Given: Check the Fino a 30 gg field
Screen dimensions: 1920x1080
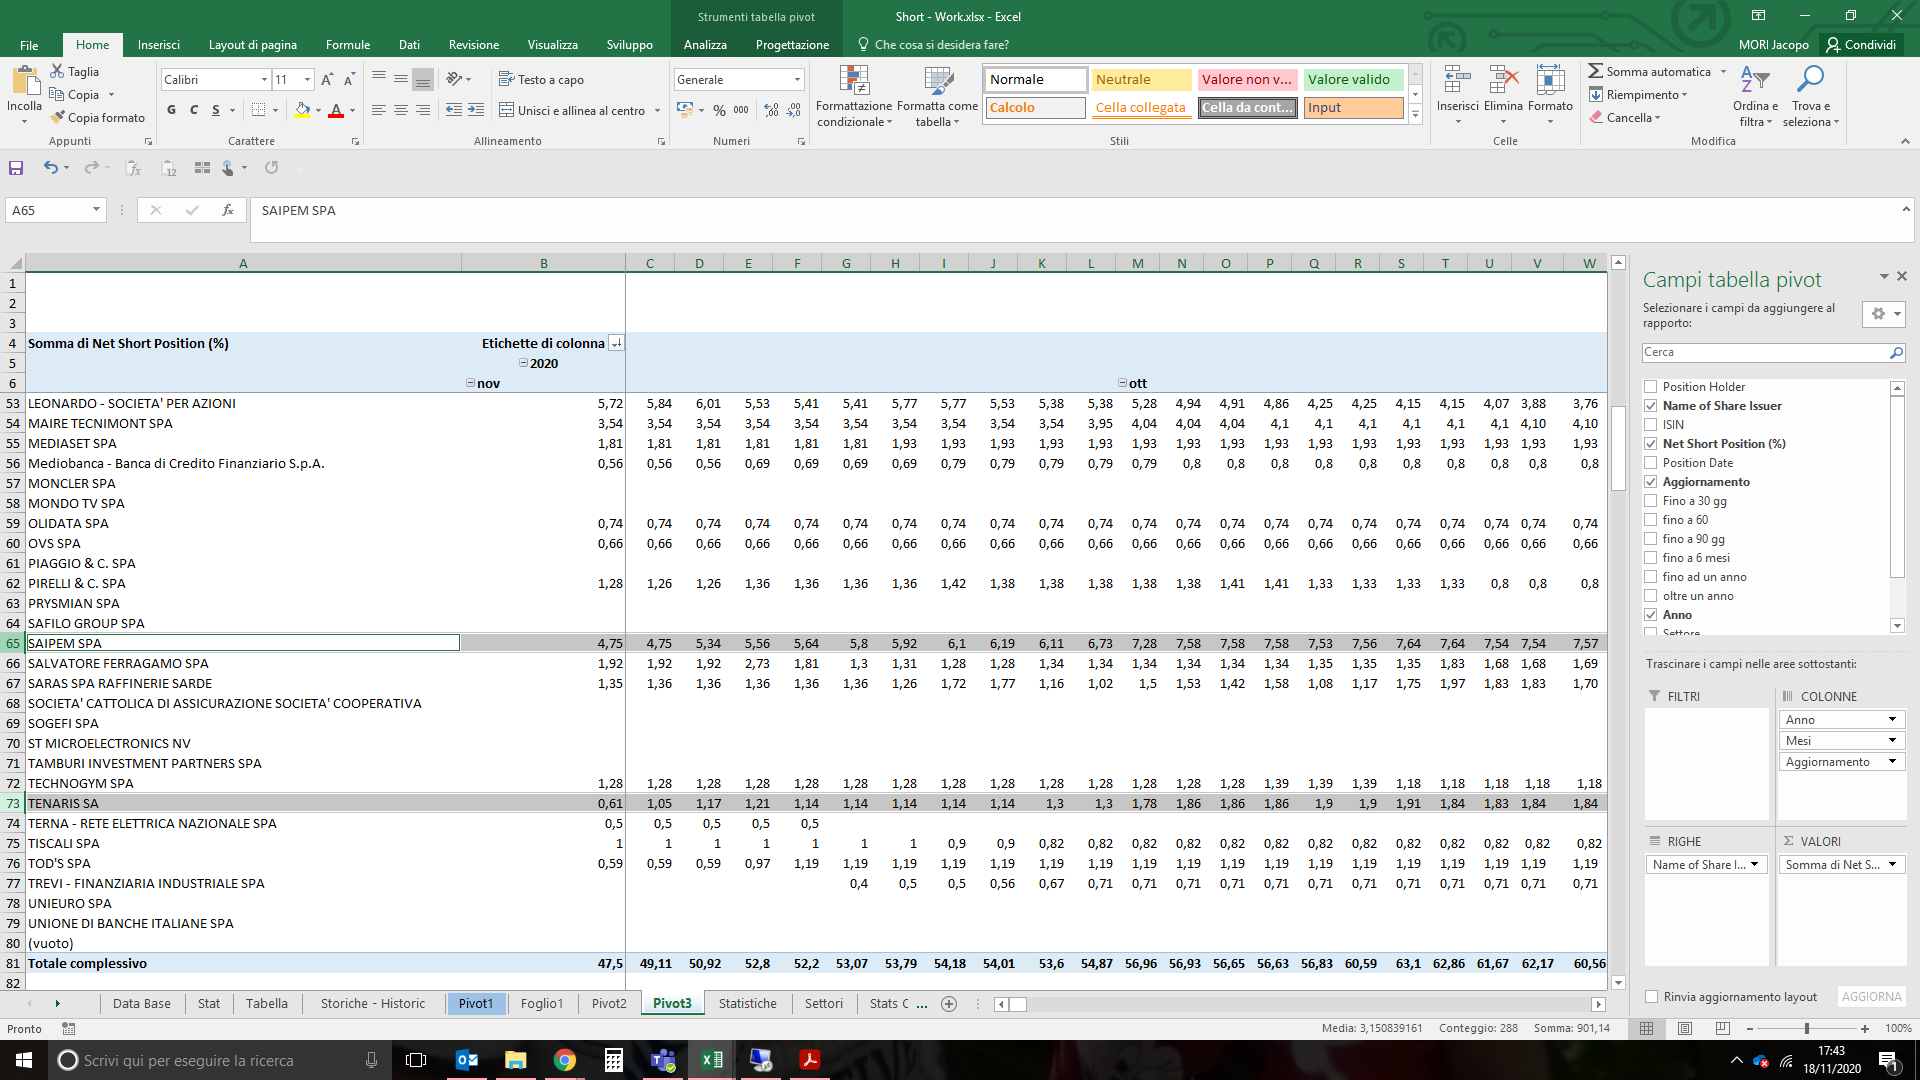Looking at the screenshot, I should [1651, 501].
